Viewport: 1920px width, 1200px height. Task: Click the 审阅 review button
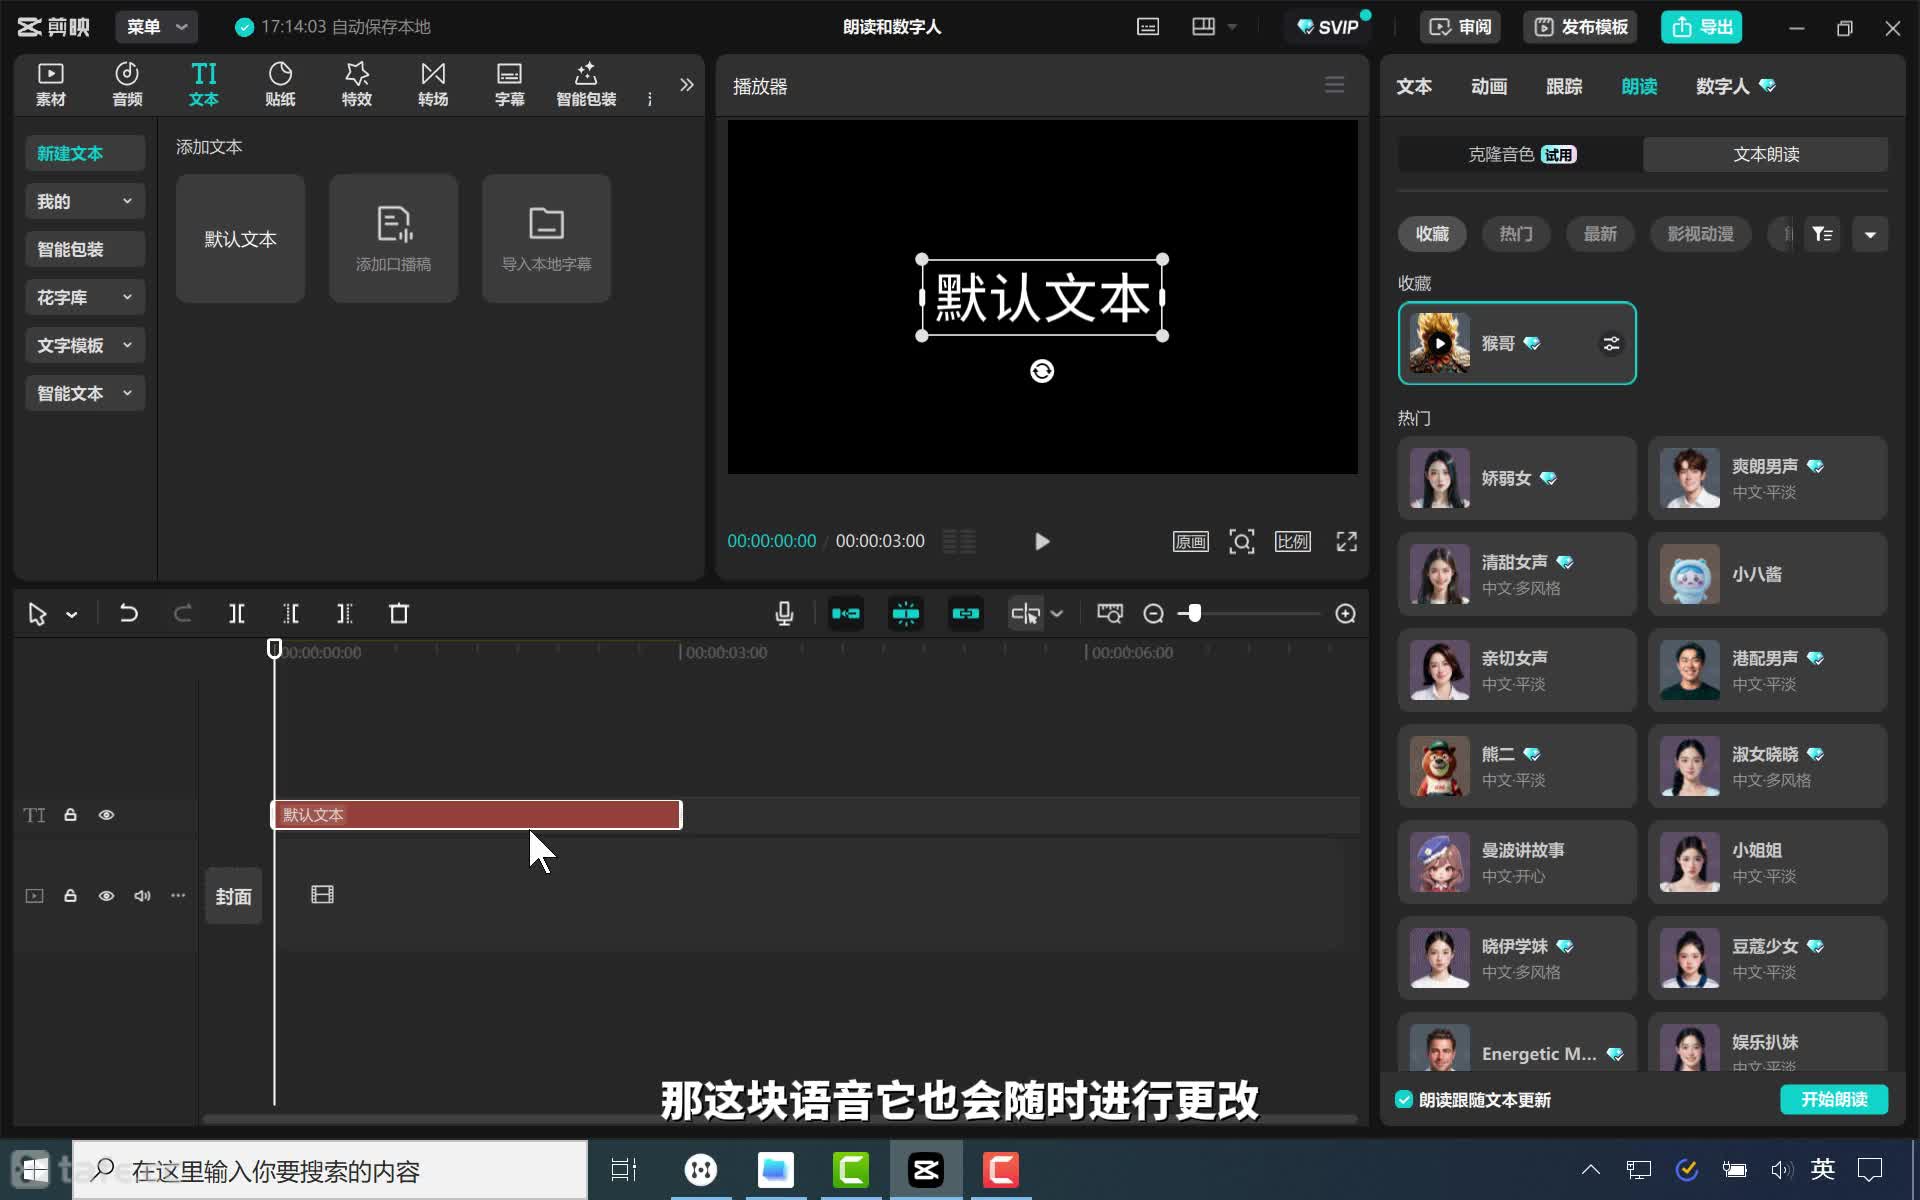tap(1461, 27)
